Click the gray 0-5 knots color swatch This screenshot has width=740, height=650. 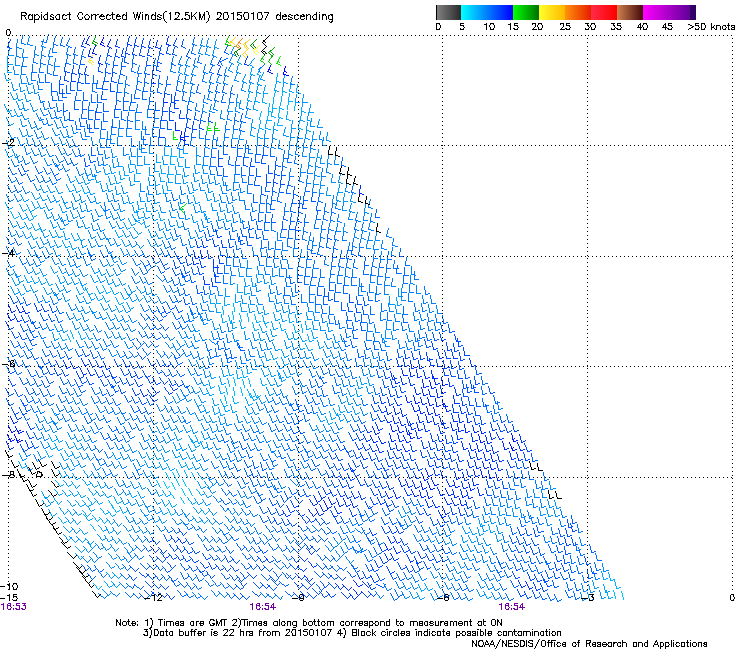coord(448,12)
